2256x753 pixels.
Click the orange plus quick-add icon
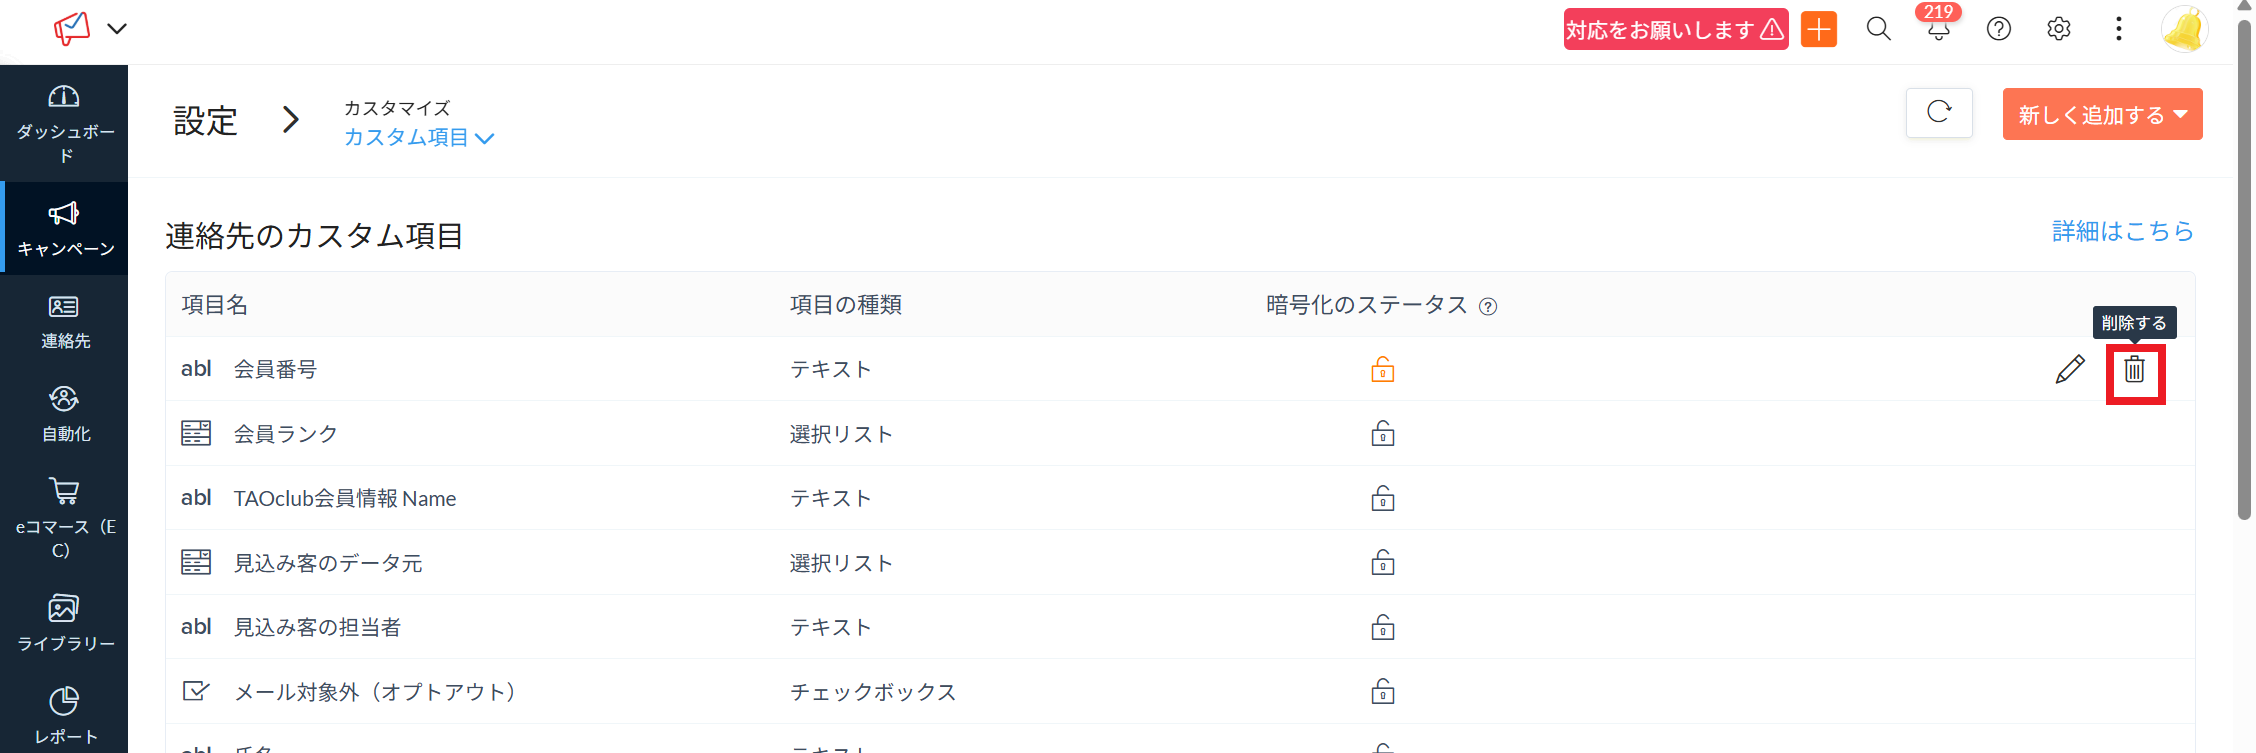(x=1818, y=29)
